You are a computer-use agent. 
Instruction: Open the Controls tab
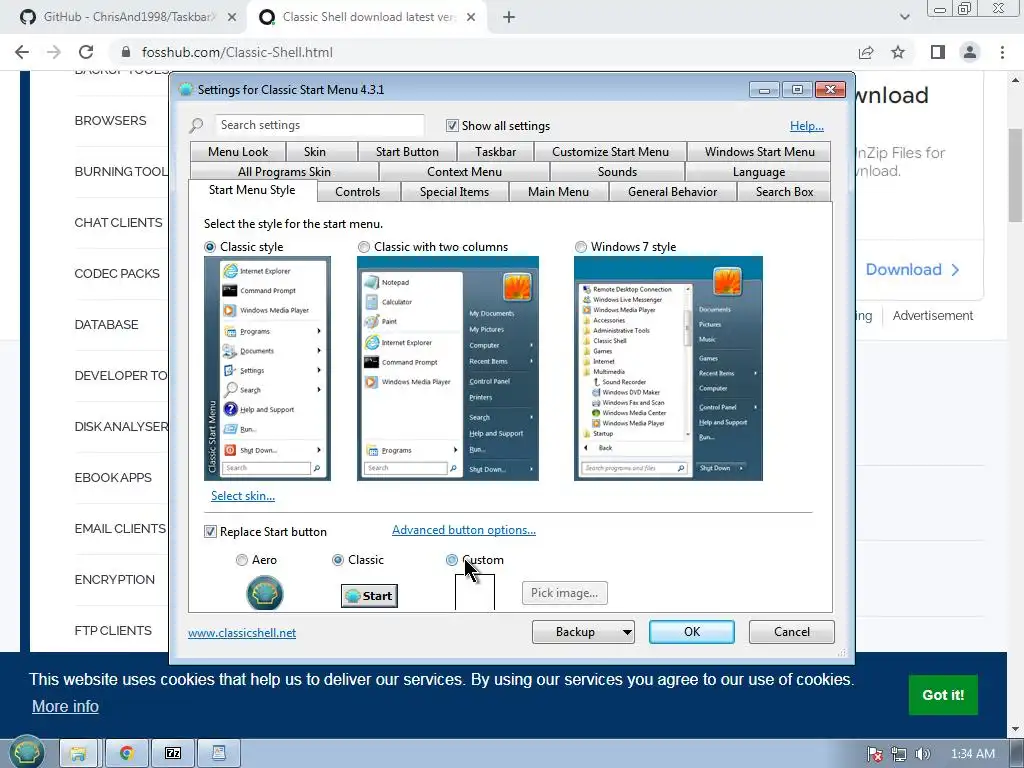[x=357, y=192]
